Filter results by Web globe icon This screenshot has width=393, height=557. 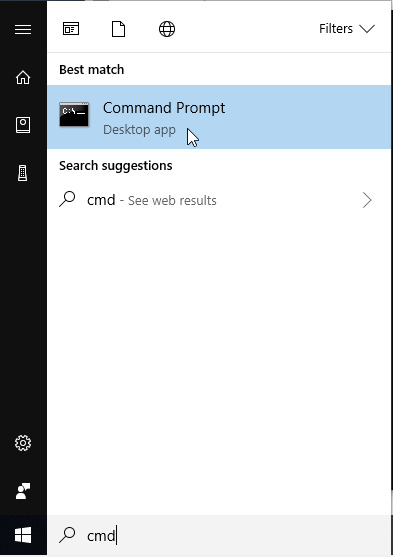(x=167, y=29)
